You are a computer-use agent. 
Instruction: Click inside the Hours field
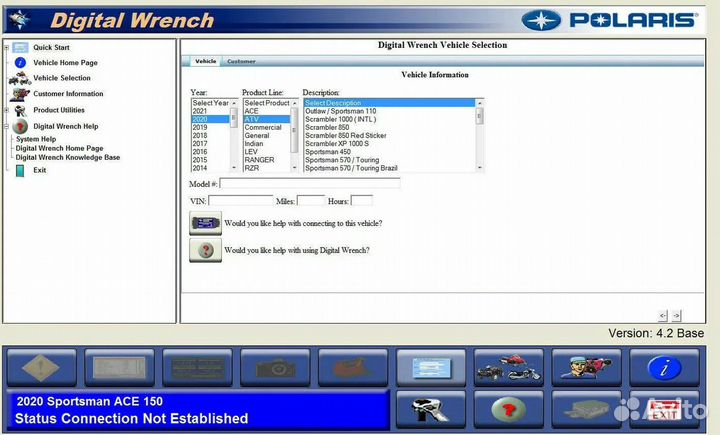362,201
